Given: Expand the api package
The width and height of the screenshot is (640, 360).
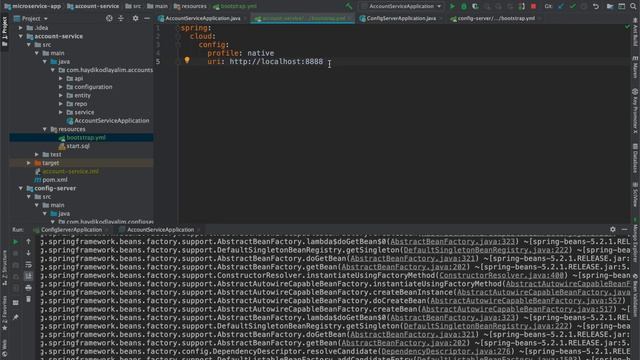Looking at the screenshot, I should (61, 78).
